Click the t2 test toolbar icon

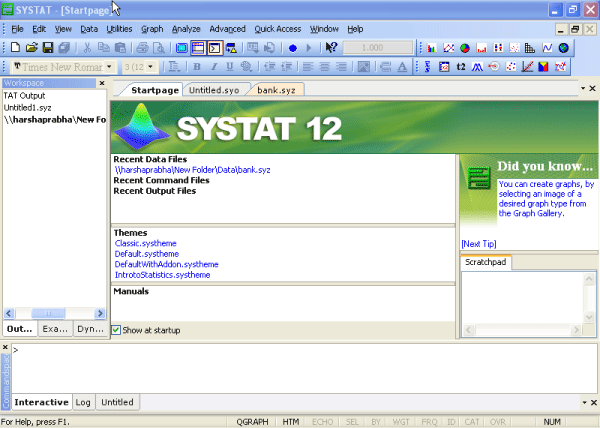coord(461,67)
